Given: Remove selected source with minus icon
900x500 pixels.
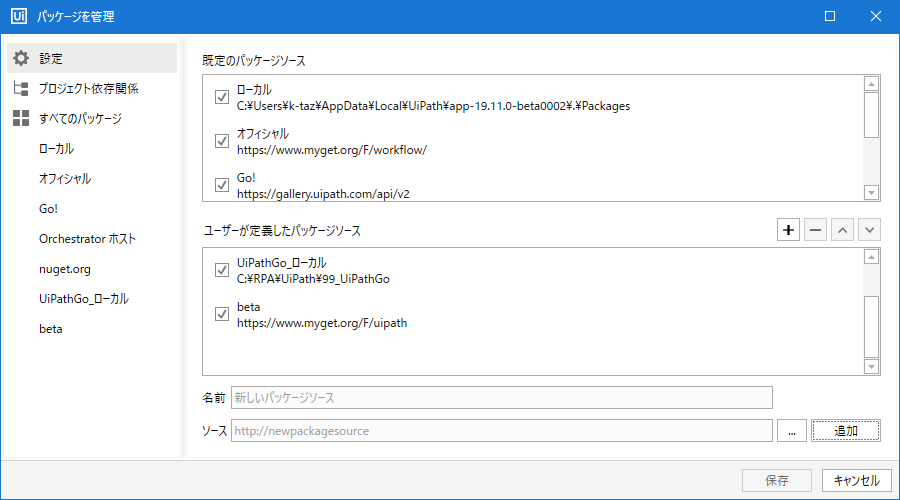Looking at the screenshot, I should [815, 230].
